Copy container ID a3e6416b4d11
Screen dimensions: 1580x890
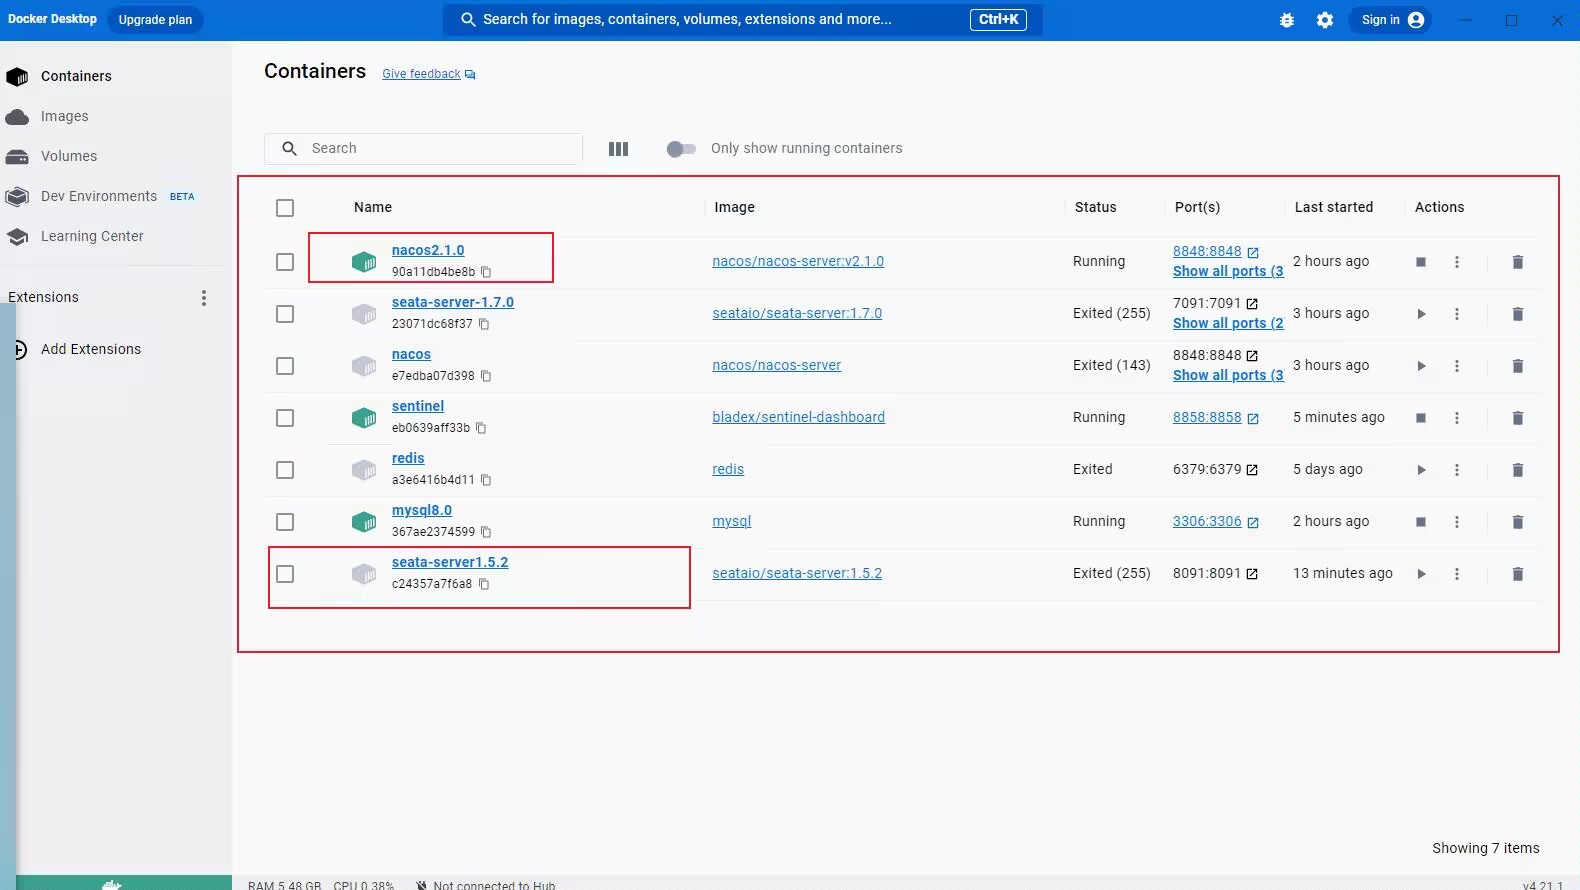[x=486, y=480]
